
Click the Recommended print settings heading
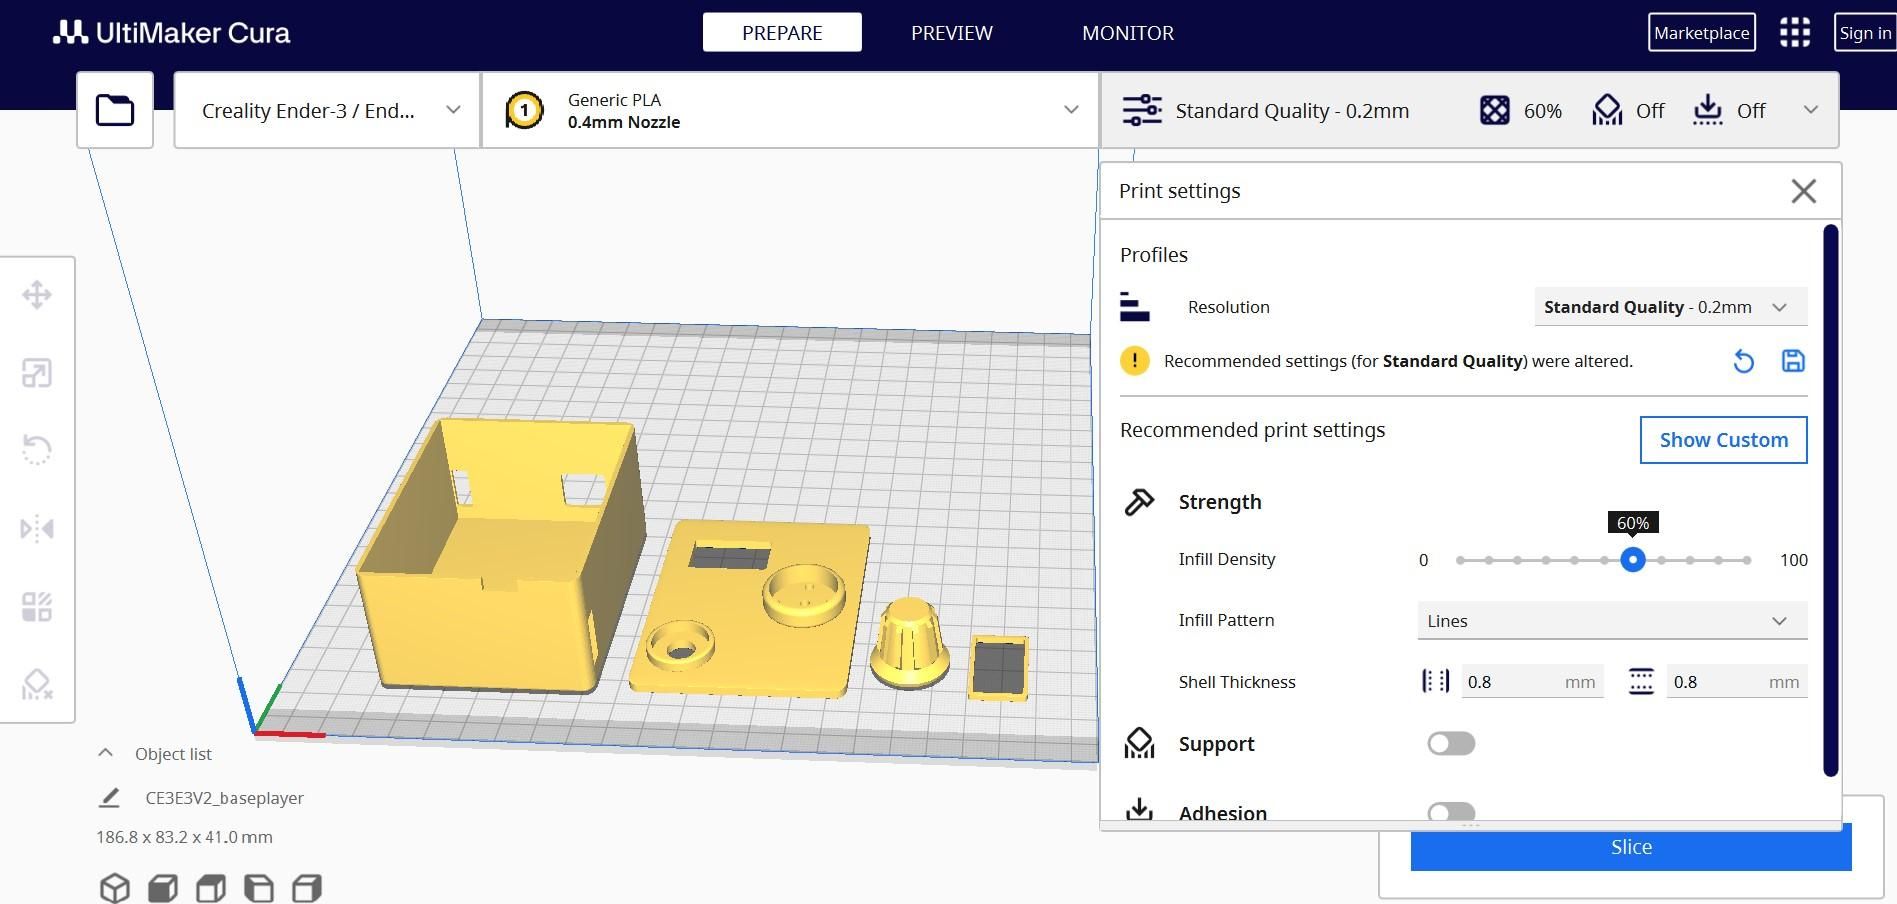click(x=1252, y=430)
